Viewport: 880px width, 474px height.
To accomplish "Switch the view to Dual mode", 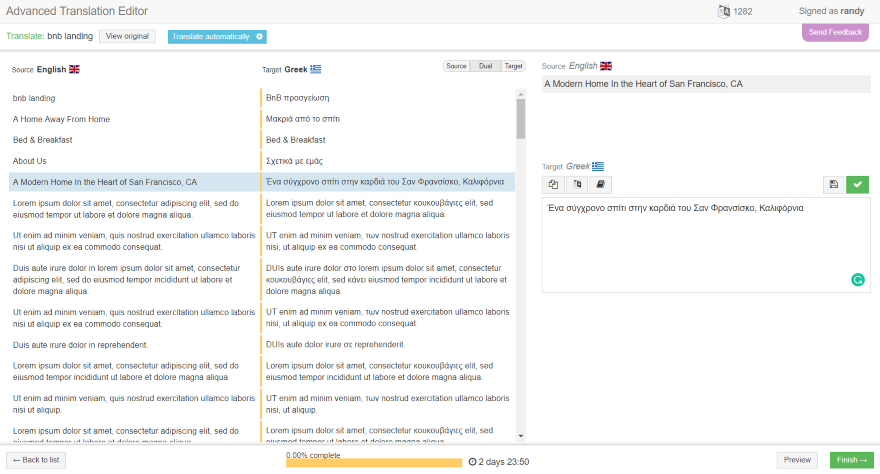I will tap(485, 66).
